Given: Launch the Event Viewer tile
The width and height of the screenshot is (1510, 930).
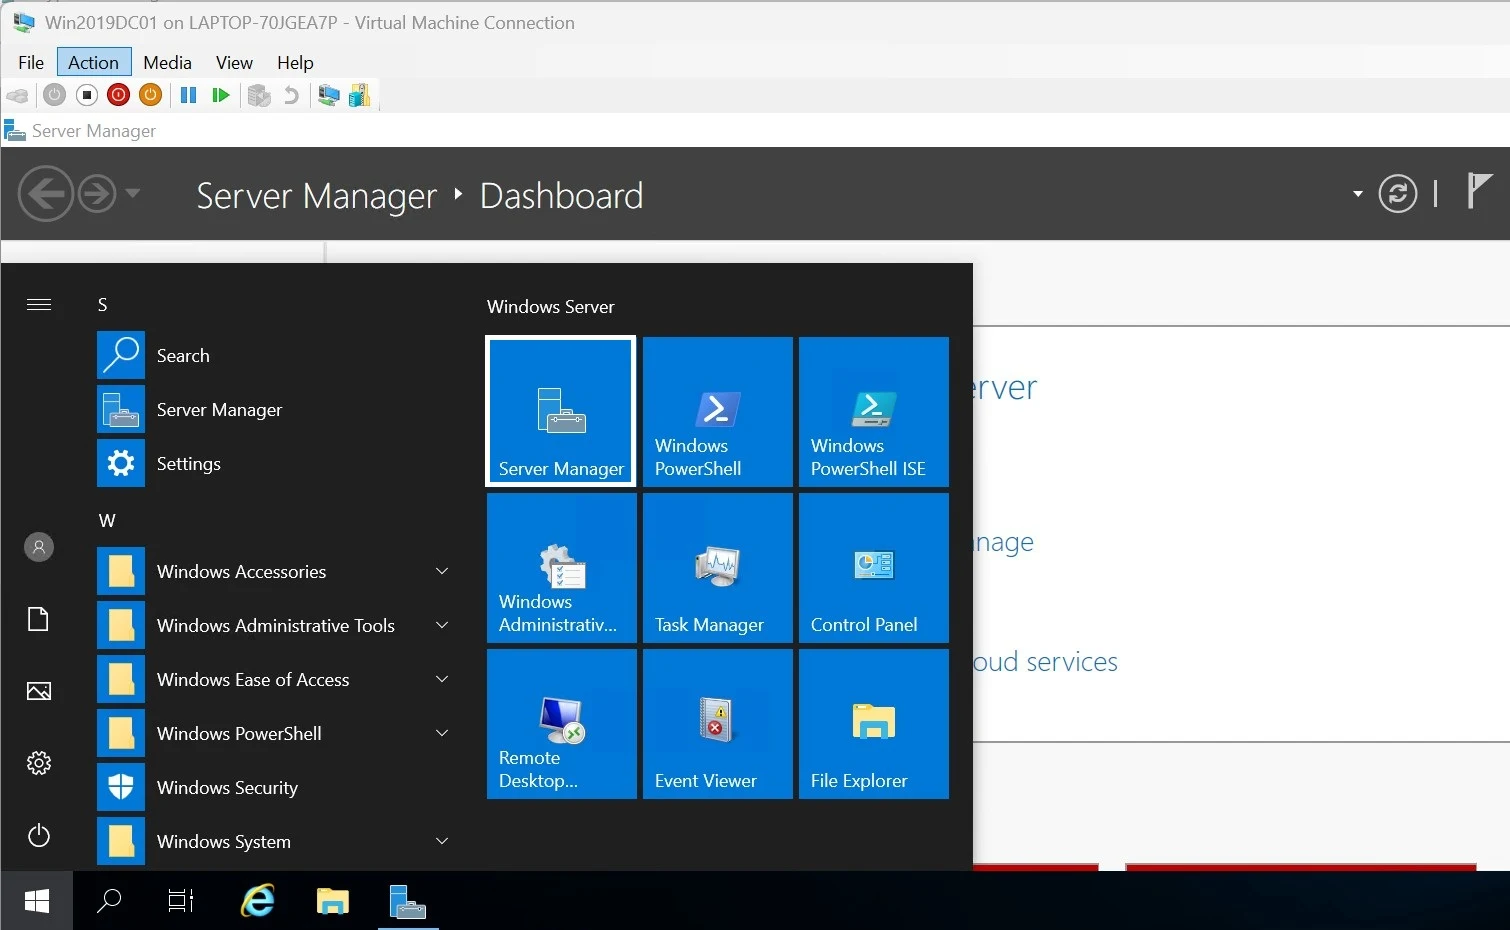Looking at the screenshot, I should pyautogui.click(x=717, y=723).
